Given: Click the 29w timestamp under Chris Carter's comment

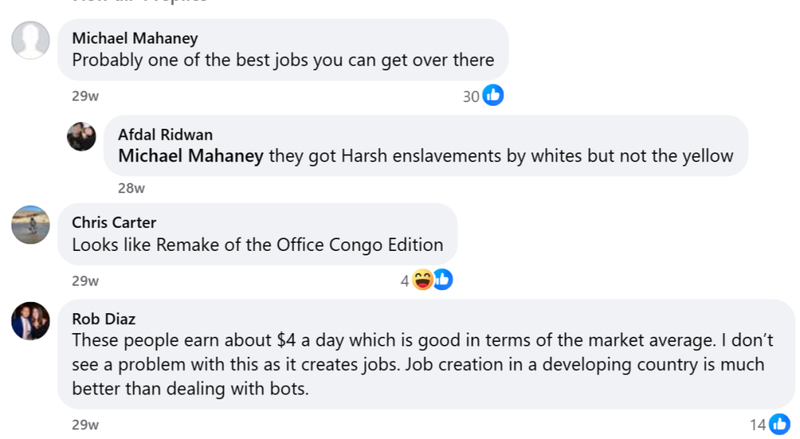Looking at the screenshot, I should (x=85, y=282).
